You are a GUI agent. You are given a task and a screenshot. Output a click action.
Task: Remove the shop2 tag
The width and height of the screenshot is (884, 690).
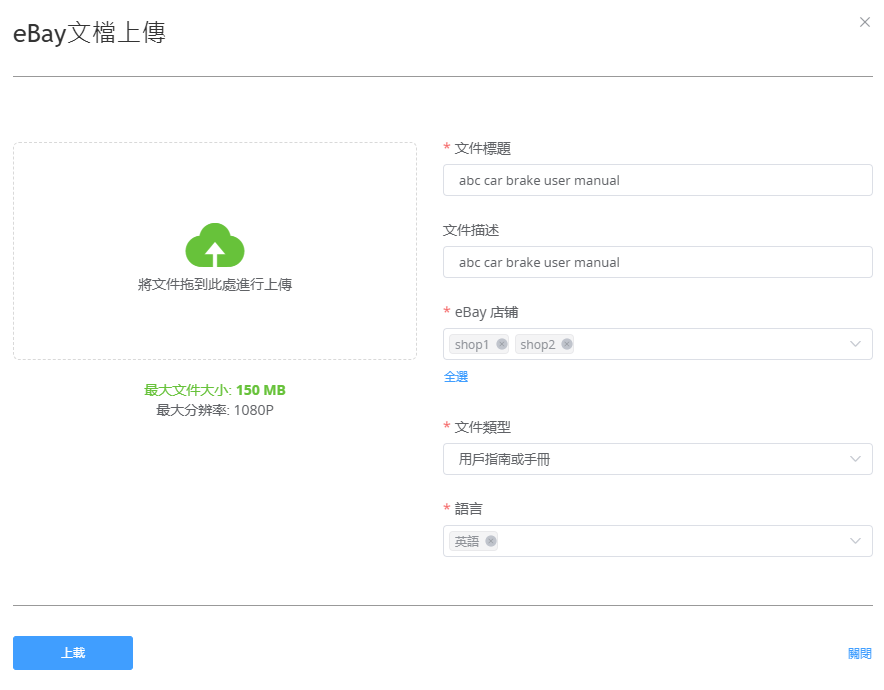coord(567,344)
